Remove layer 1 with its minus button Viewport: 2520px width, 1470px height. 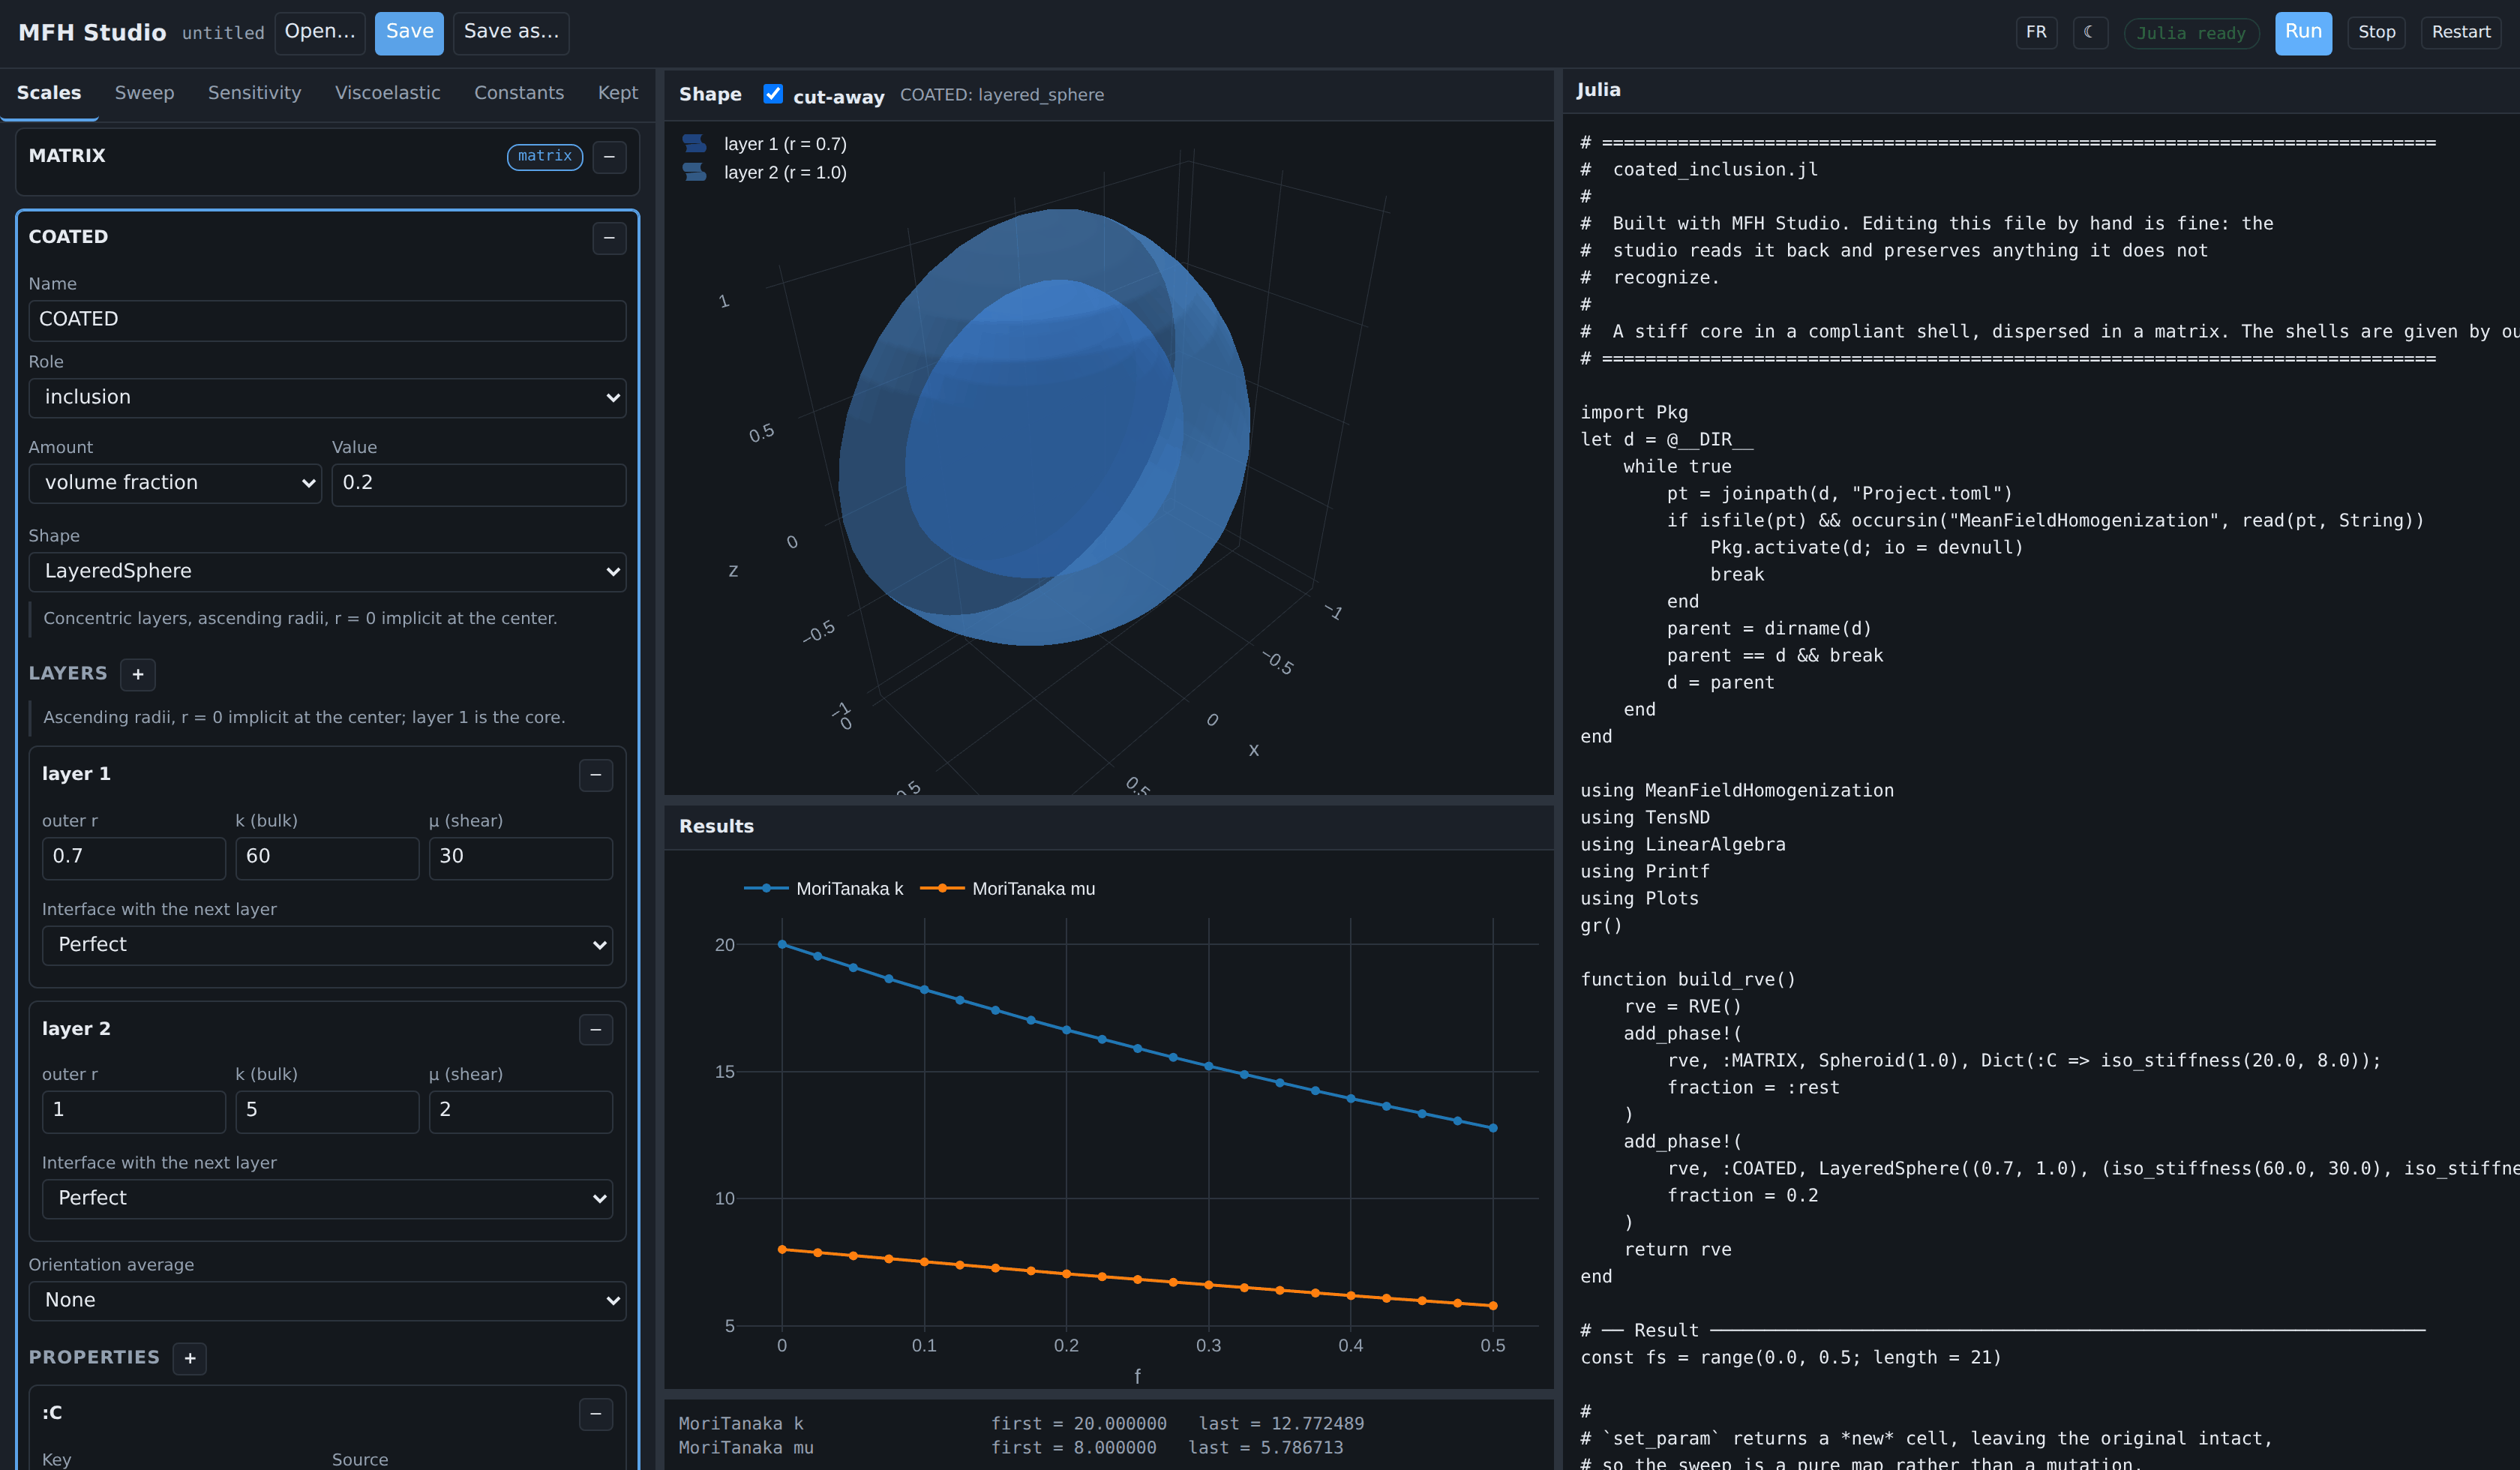tap(596, 774)
